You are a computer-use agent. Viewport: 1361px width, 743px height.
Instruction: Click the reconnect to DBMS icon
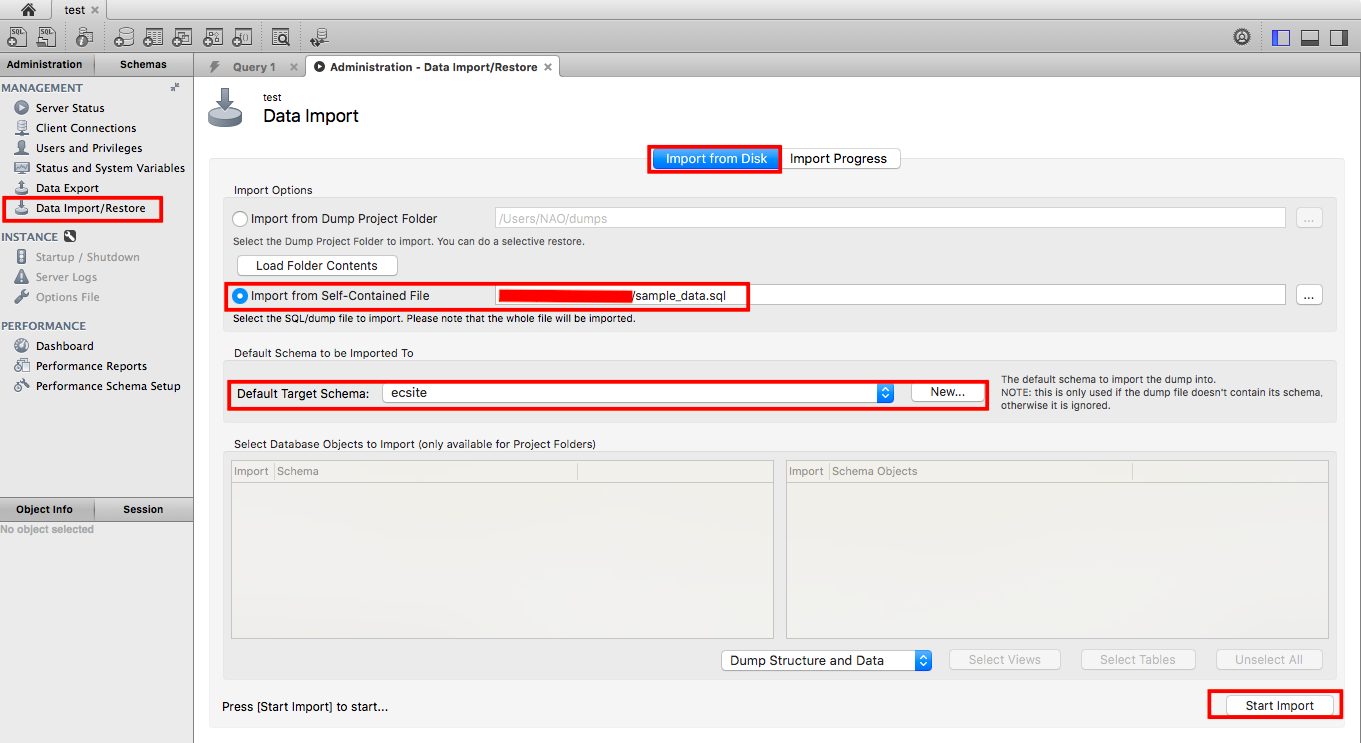(x=319, y=38)
